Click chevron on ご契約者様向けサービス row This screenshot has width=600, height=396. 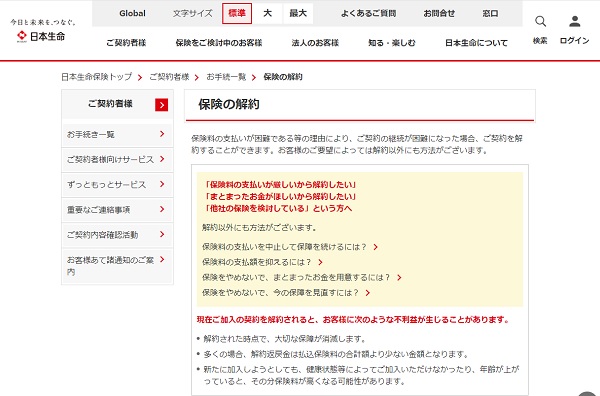(x=162, y=159)
